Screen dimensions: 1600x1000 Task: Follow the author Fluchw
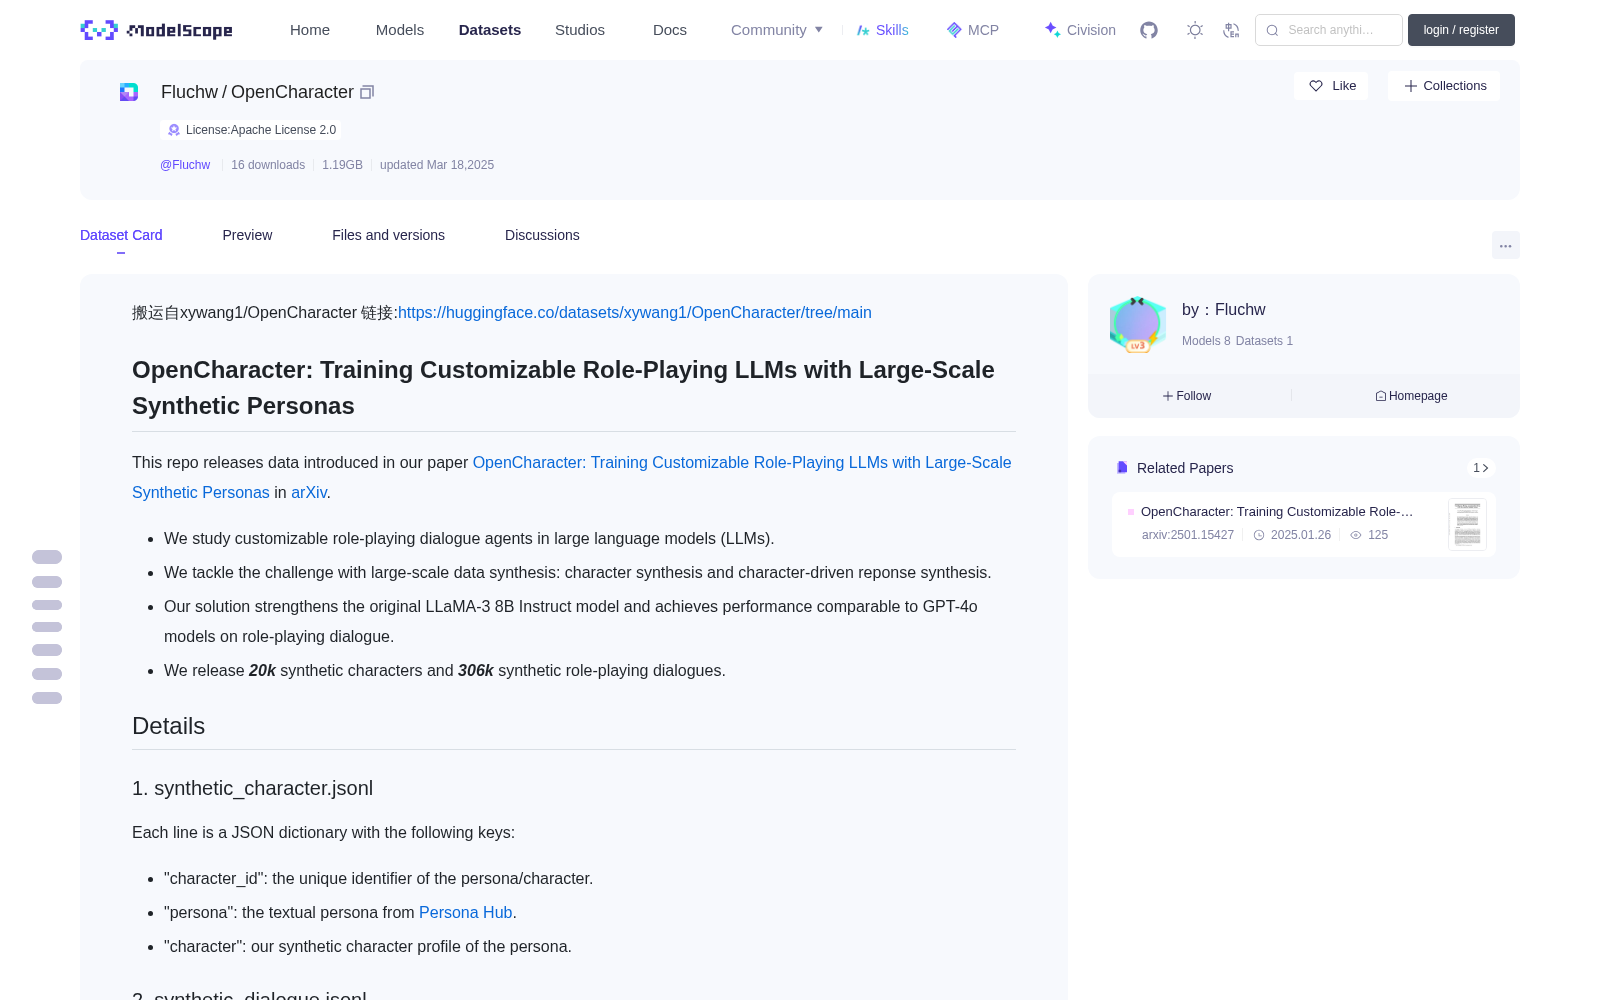[x=1187, y=396]
